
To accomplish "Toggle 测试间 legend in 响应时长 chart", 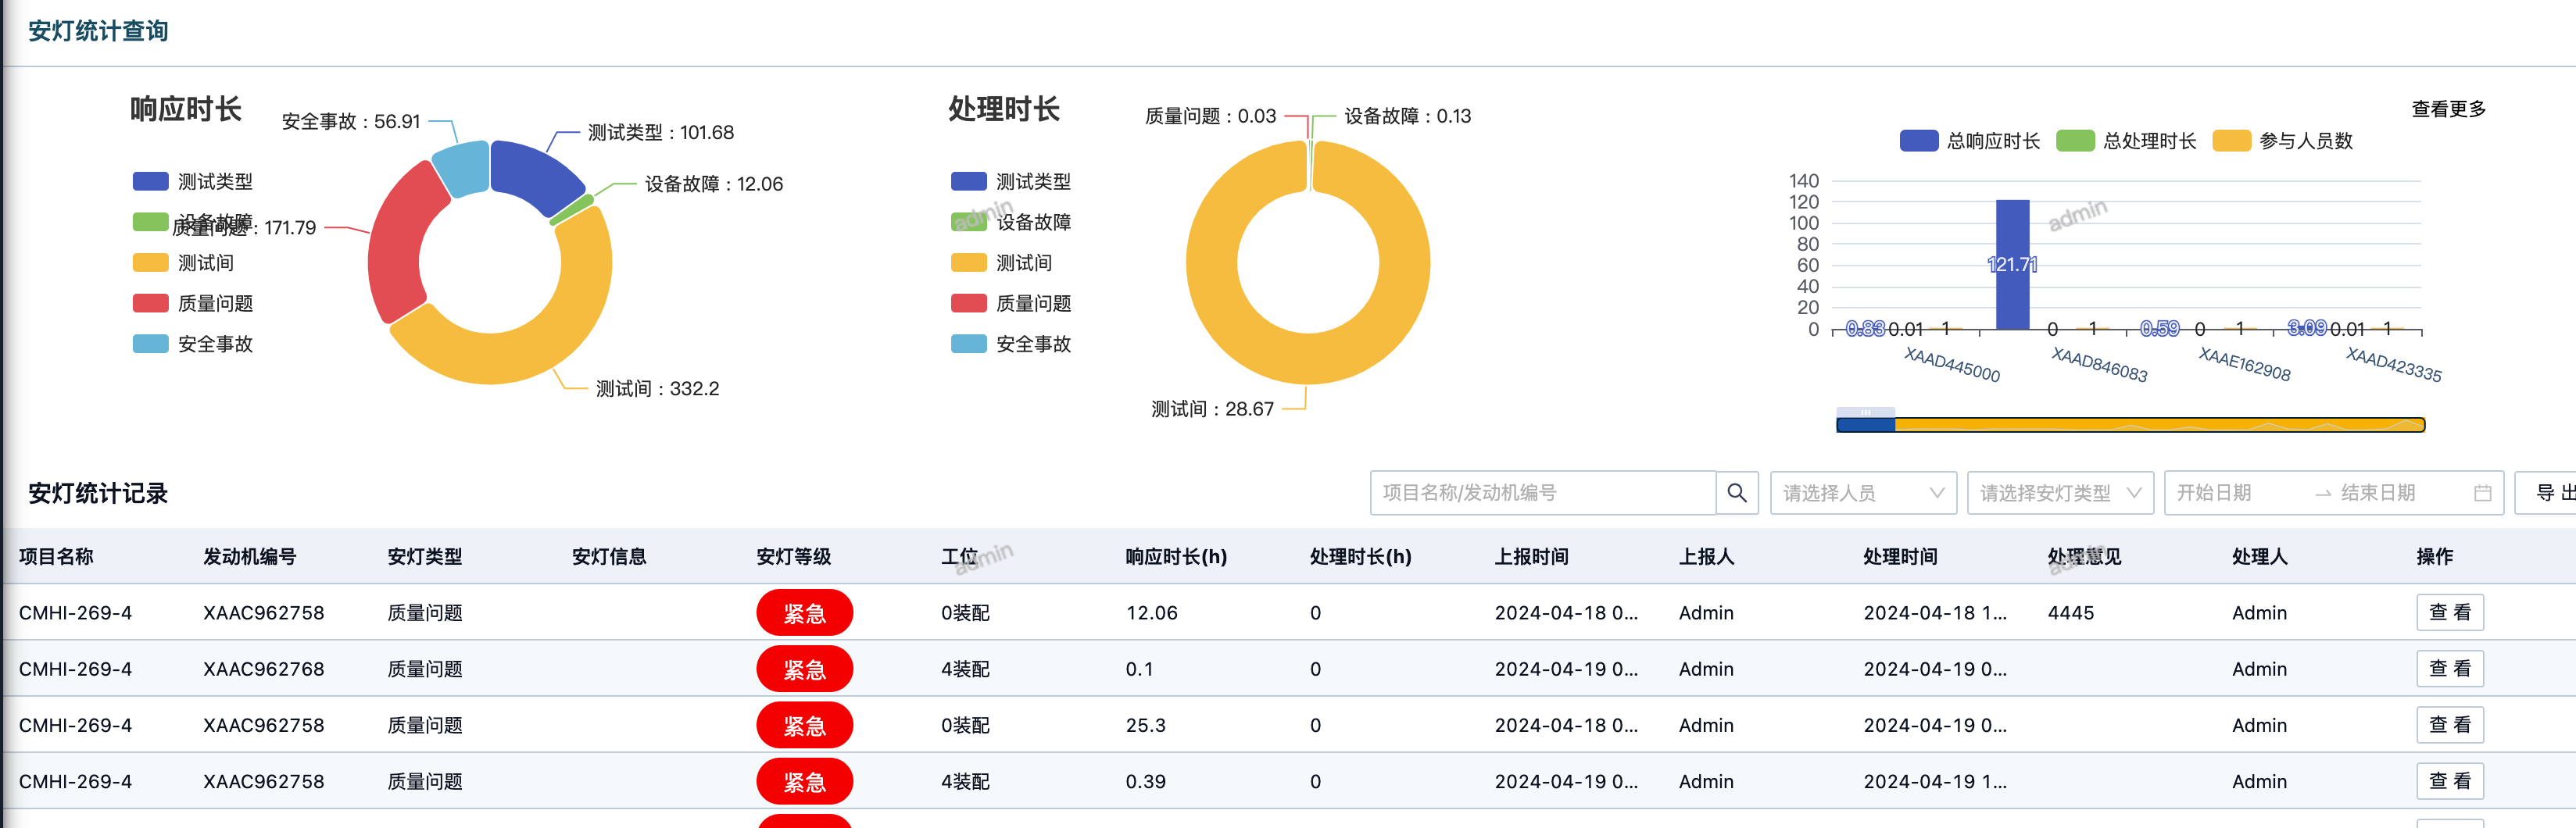I will pos(183,262).
